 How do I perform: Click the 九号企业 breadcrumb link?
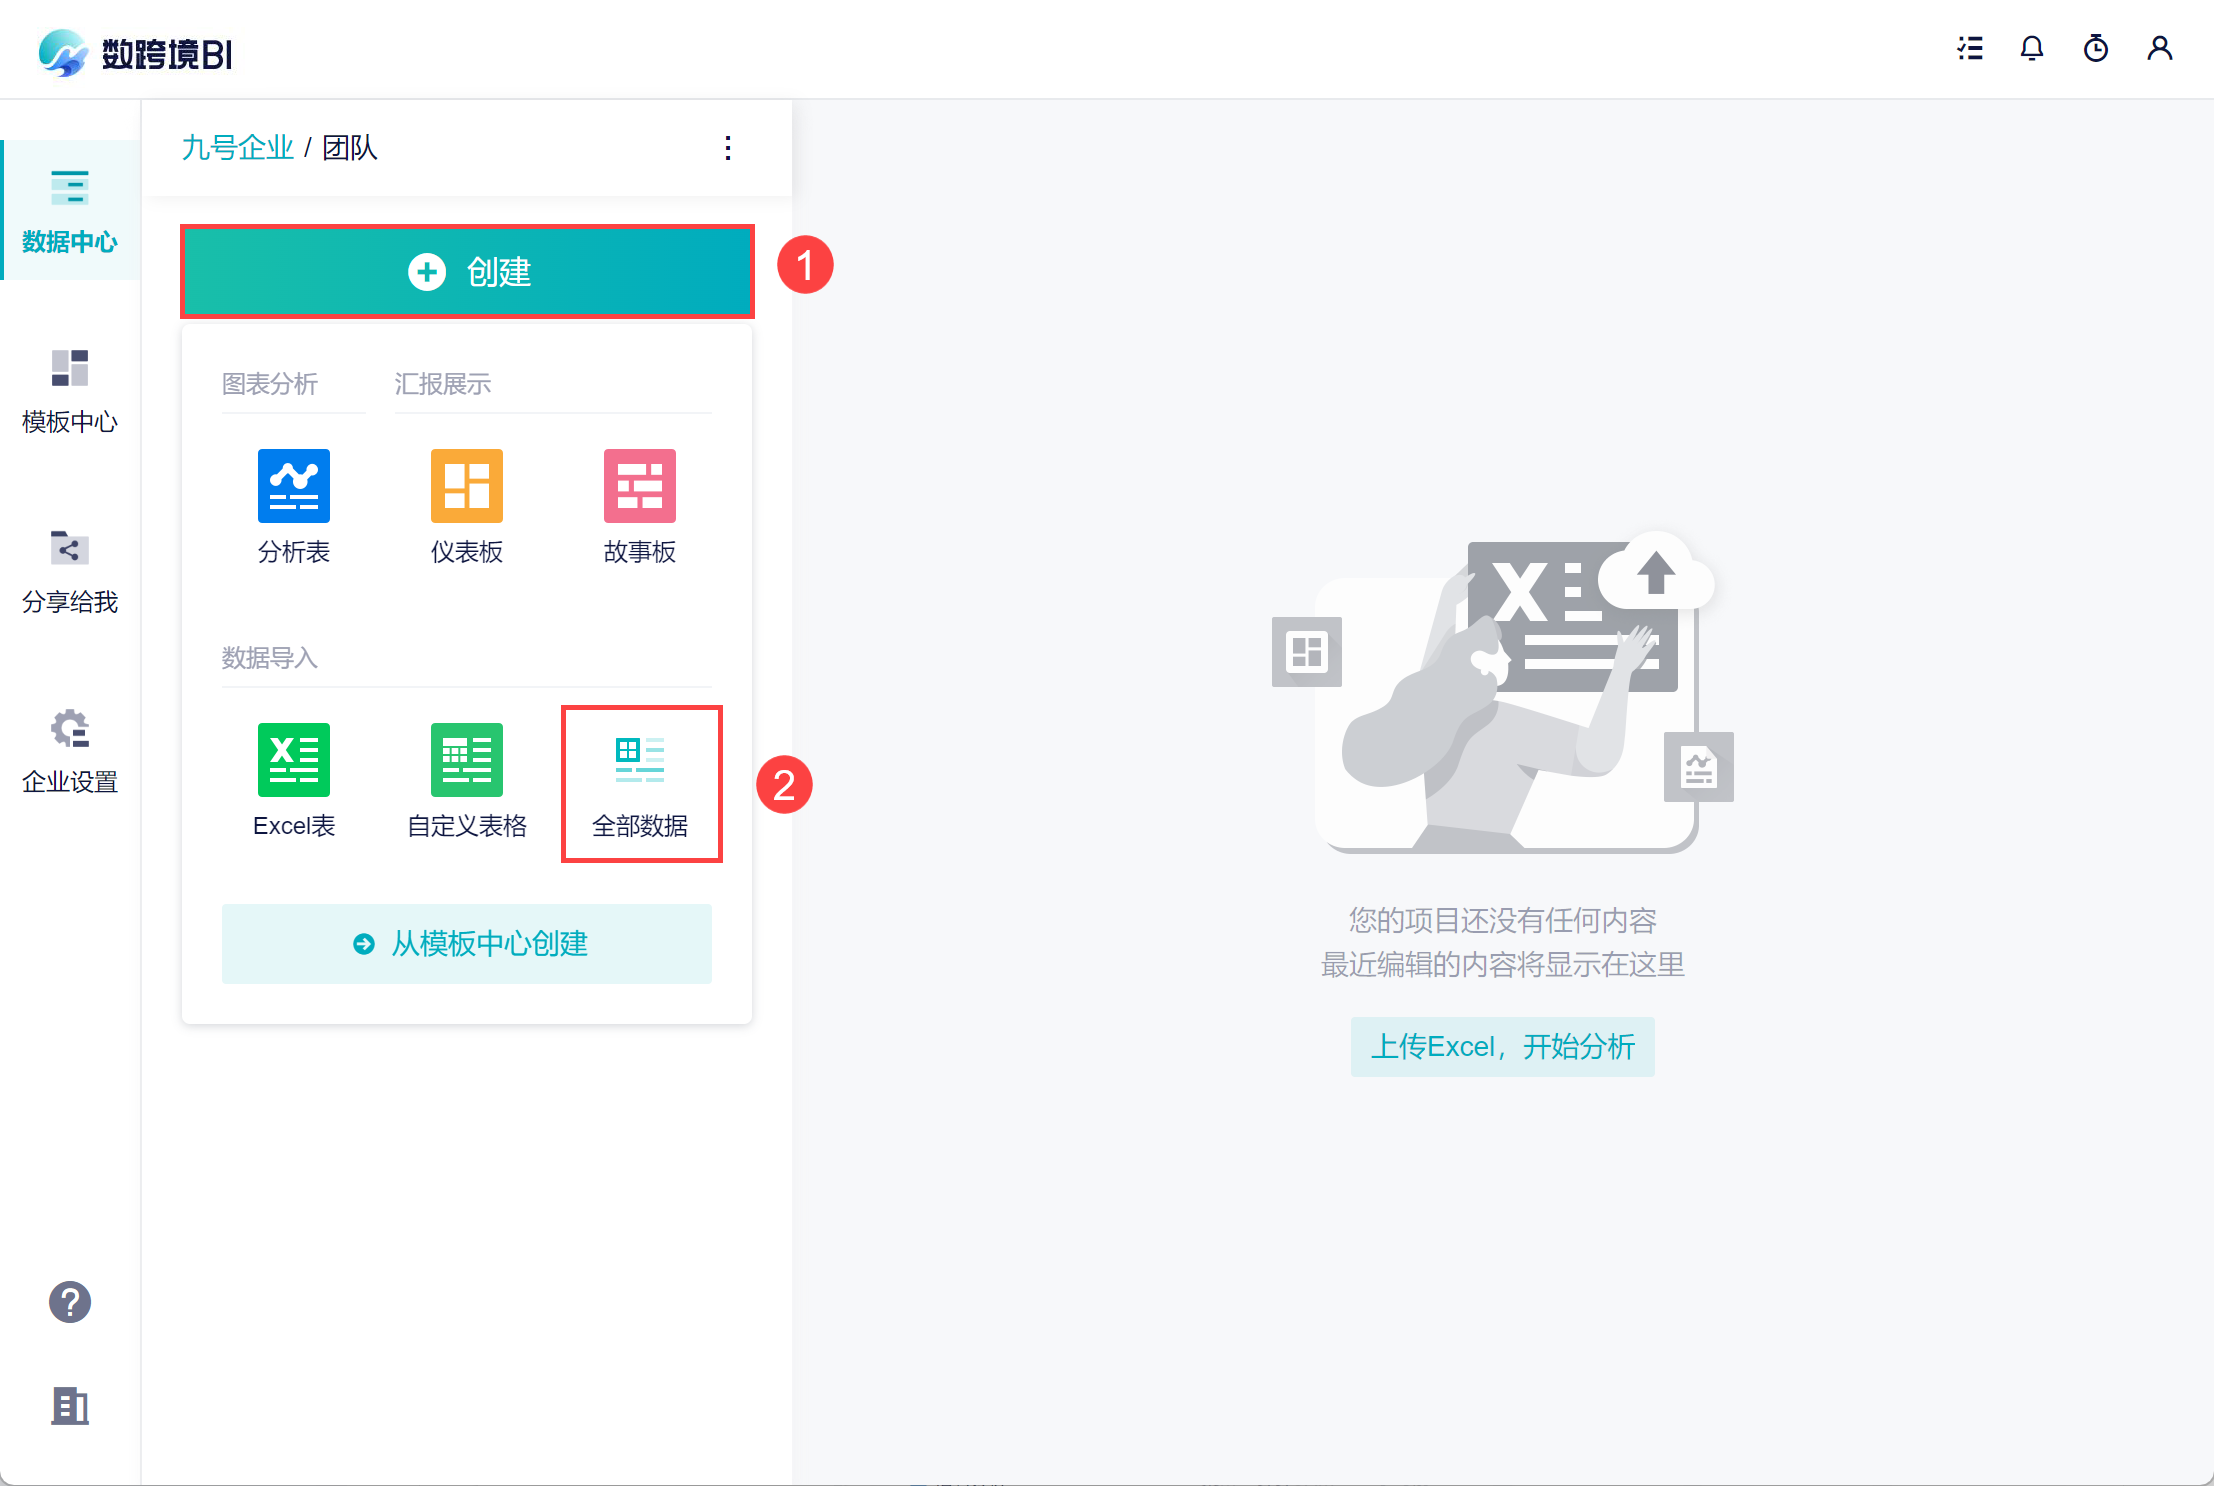coord(237,148)
